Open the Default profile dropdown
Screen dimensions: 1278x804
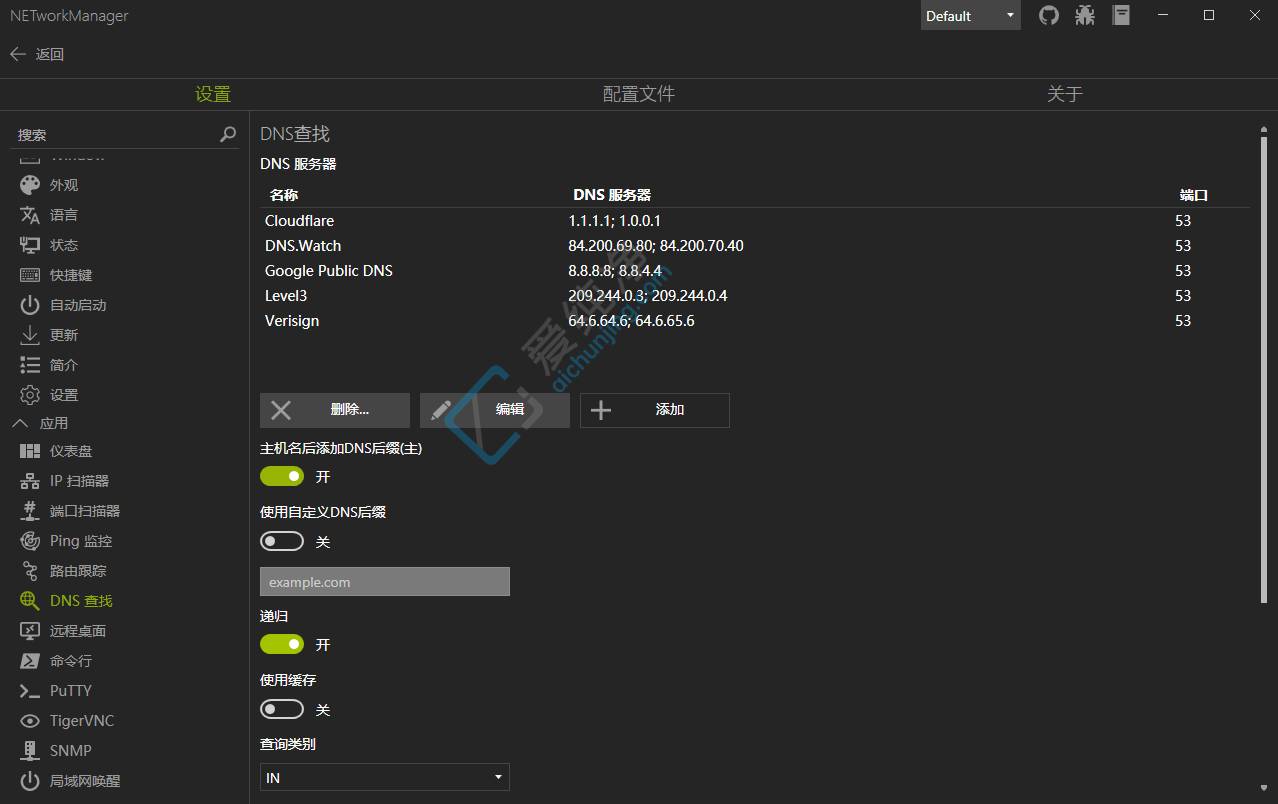tap(970, 16)
